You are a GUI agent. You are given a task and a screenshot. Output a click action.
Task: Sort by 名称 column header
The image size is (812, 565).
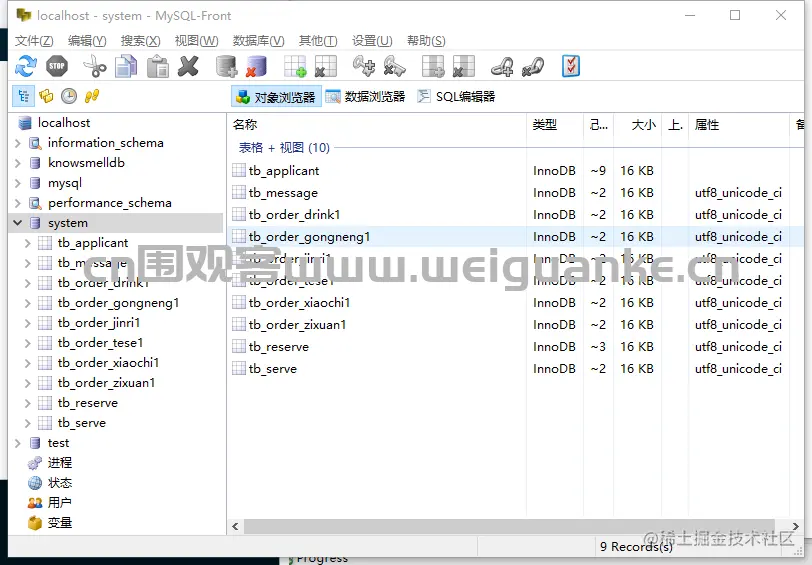click(x=377, y=125)
